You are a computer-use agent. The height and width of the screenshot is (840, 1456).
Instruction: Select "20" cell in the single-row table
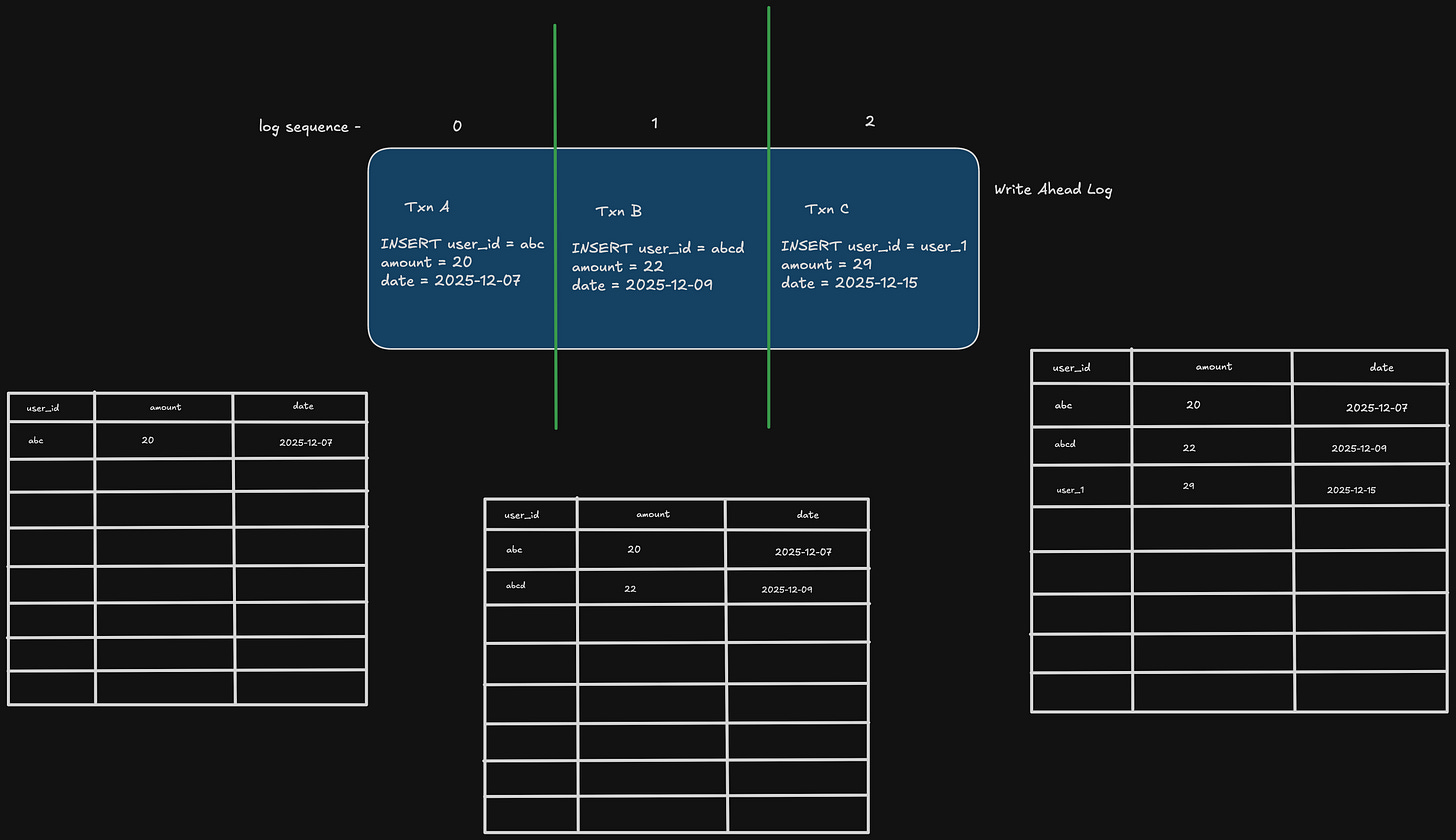[x=147, y=440]
